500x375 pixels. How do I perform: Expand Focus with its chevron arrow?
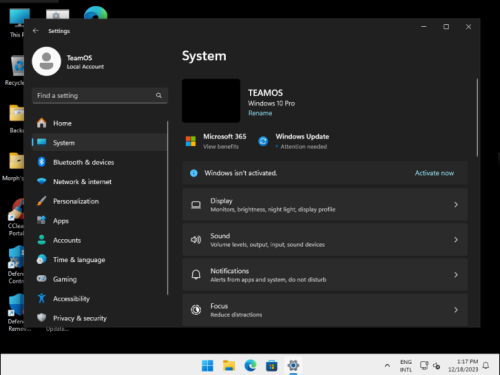[456, 310]
